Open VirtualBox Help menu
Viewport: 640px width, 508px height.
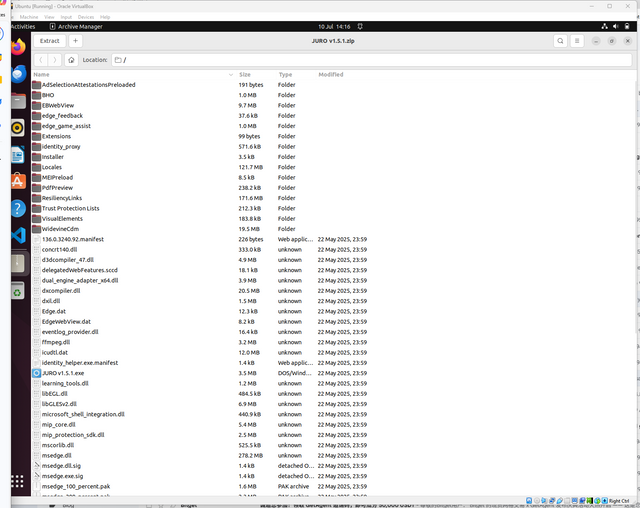(105, 17)
